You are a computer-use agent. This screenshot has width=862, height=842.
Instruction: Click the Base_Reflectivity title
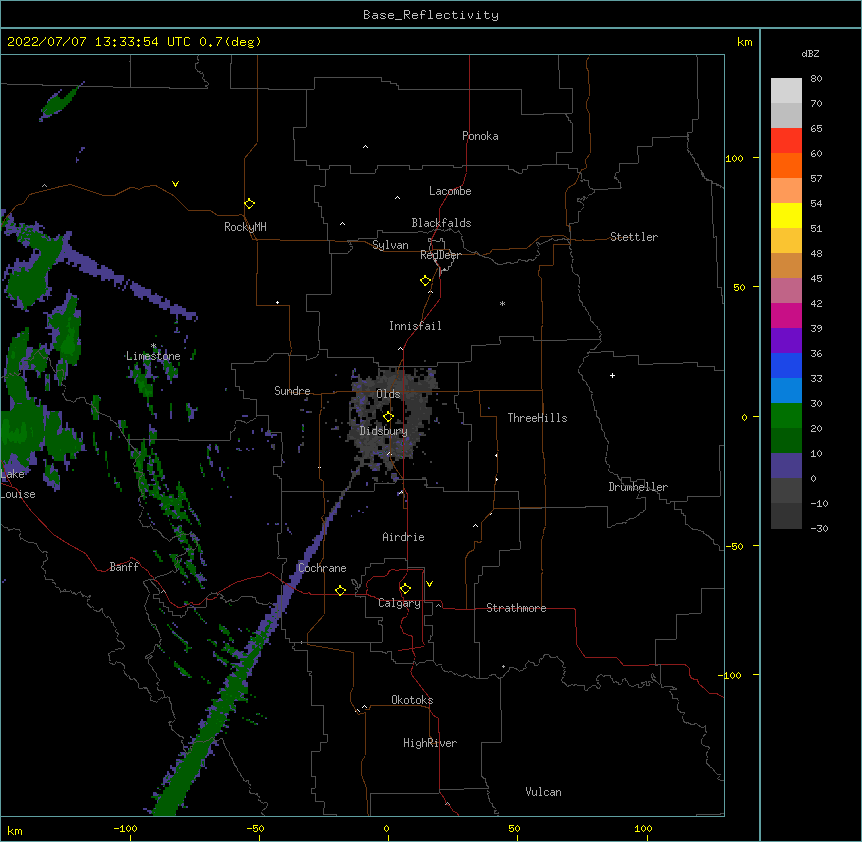431,15
